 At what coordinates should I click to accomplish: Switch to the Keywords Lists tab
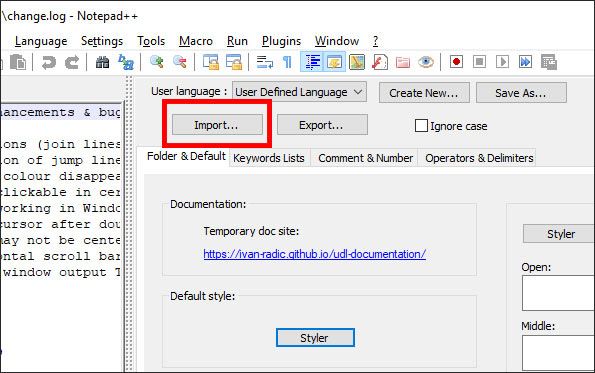[269, 158]
